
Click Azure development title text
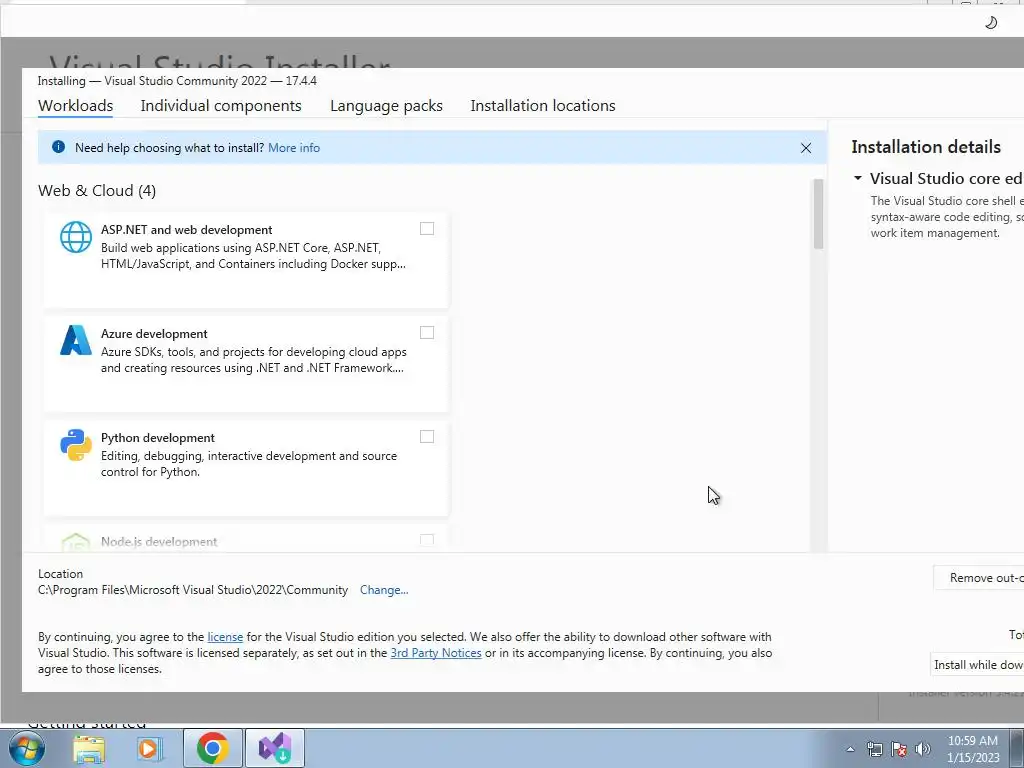pos(154,334)
